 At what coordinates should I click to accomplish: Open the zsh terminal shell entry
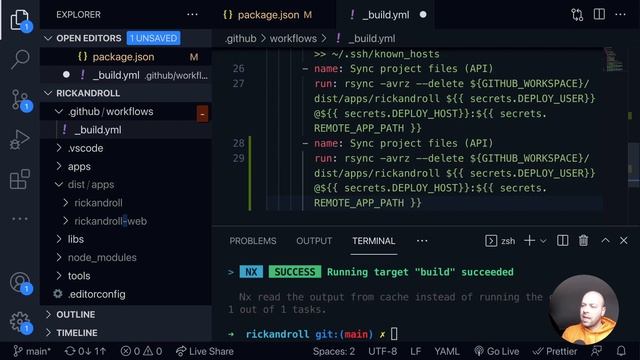(x=500, y=241)
